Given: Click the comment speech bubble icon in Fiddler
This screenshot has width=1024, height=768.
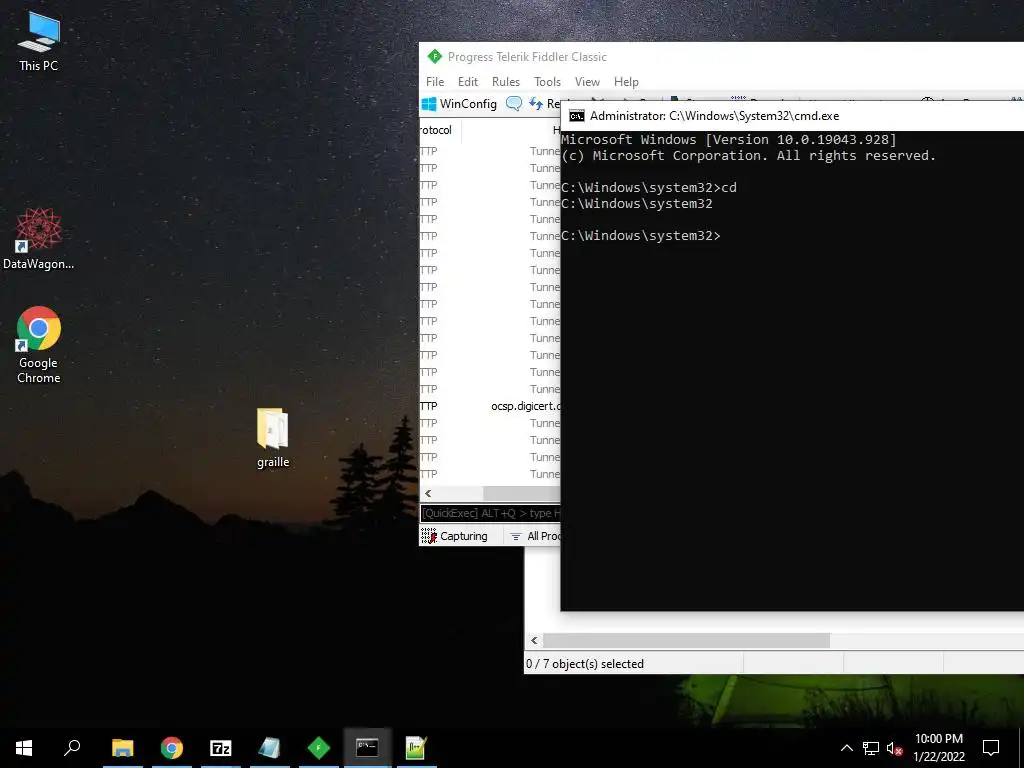Looking at the screenshot, I should point(514,104).
